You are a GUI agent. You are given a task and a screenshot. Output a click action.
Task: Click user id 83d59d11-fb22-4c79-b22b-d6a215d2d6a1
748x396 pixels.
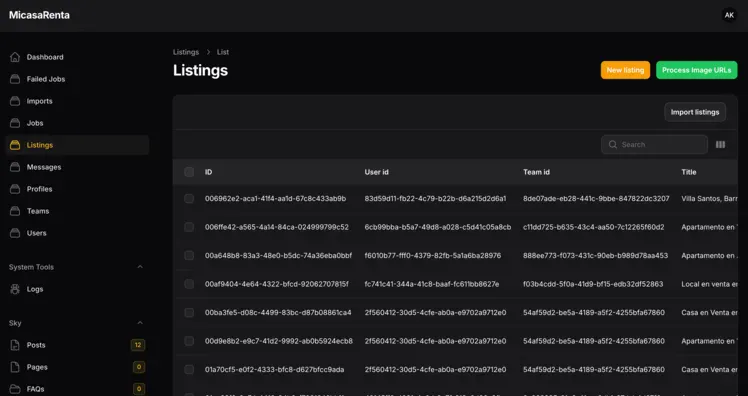pyautogui.click(x=435, y=198)
